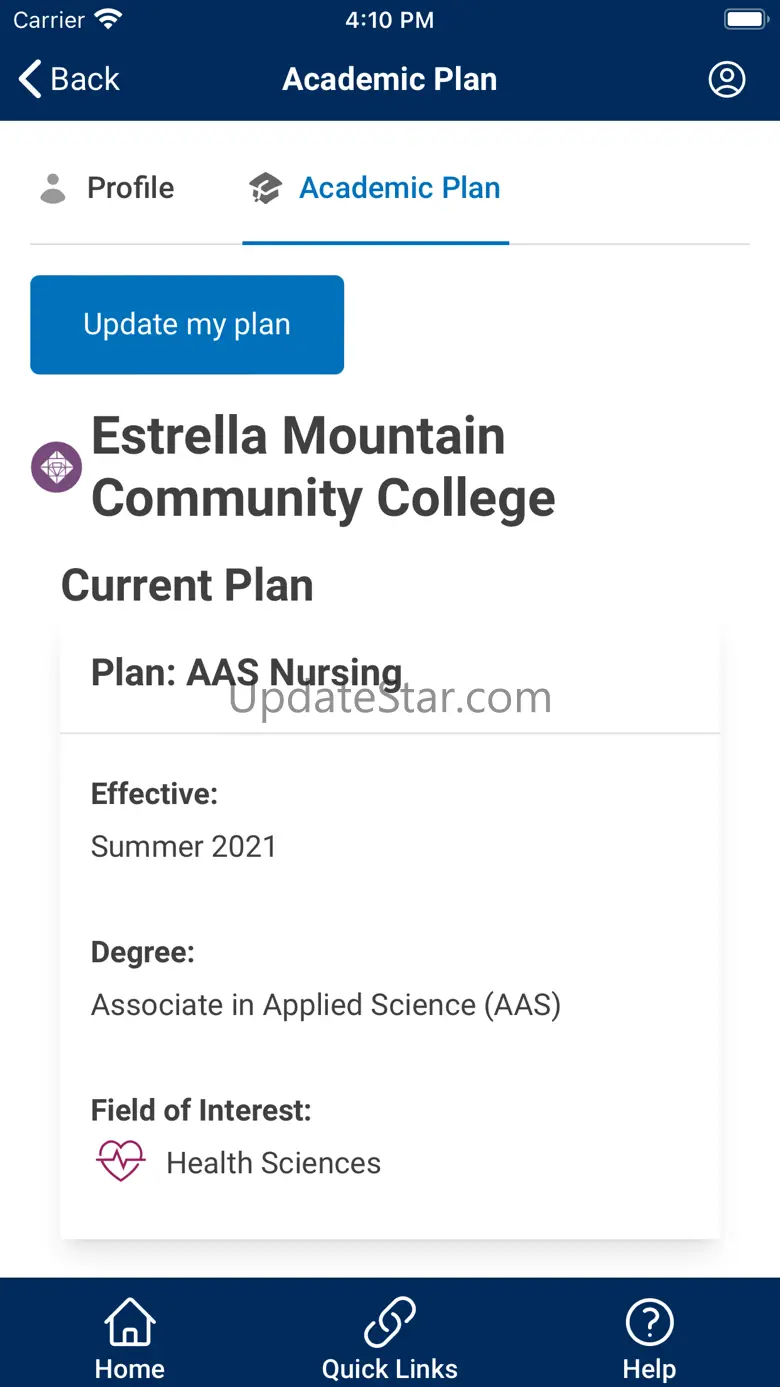Tap the Home house icon
The width and height of the screenshot is (780, 1387).
(x=130, y=1323)
